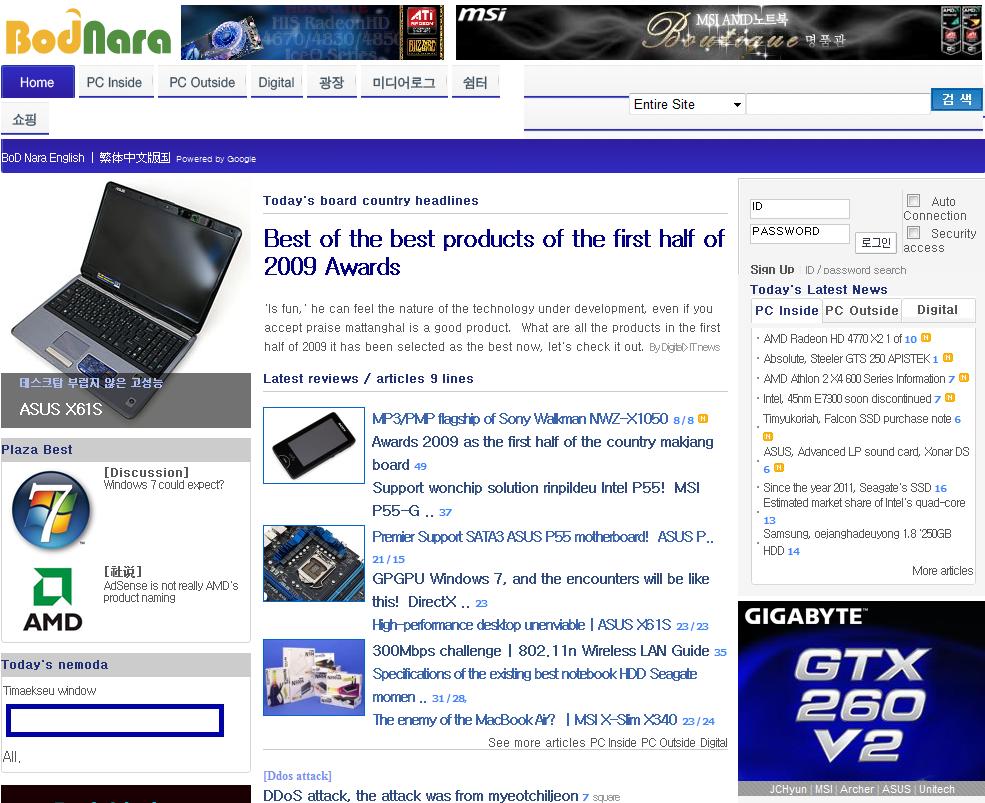
Task: Open the HIS Radeon HD ATI banner ad
Action: (312, 33)
